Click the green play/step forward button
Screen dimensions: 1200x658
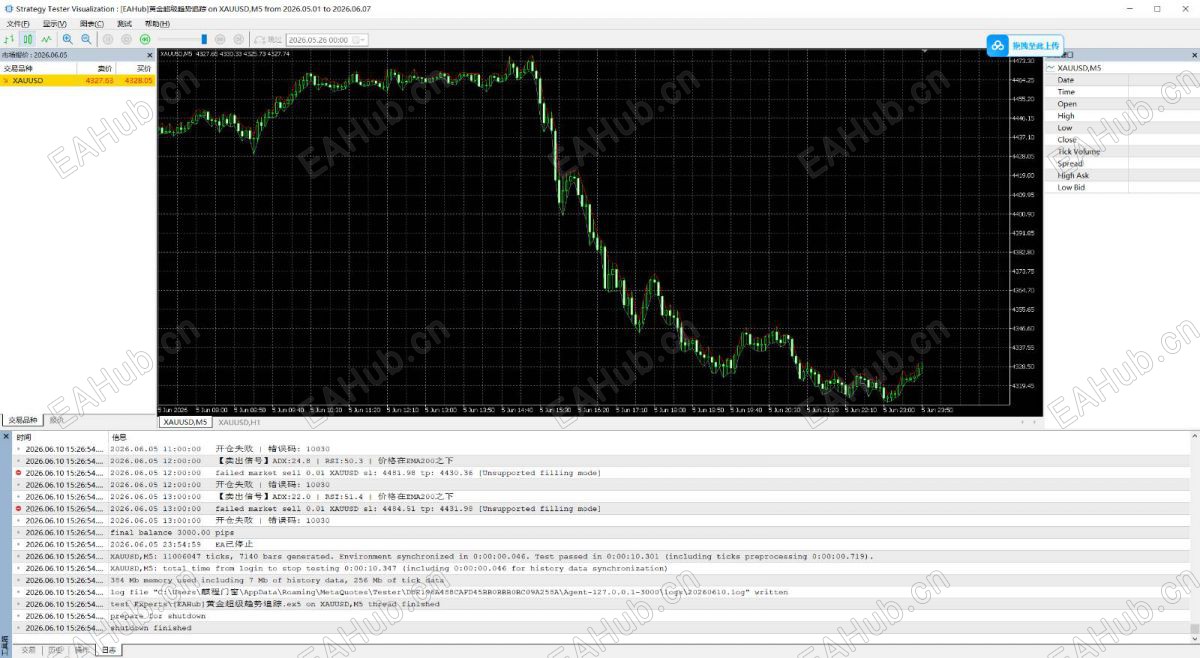(145, 39)
